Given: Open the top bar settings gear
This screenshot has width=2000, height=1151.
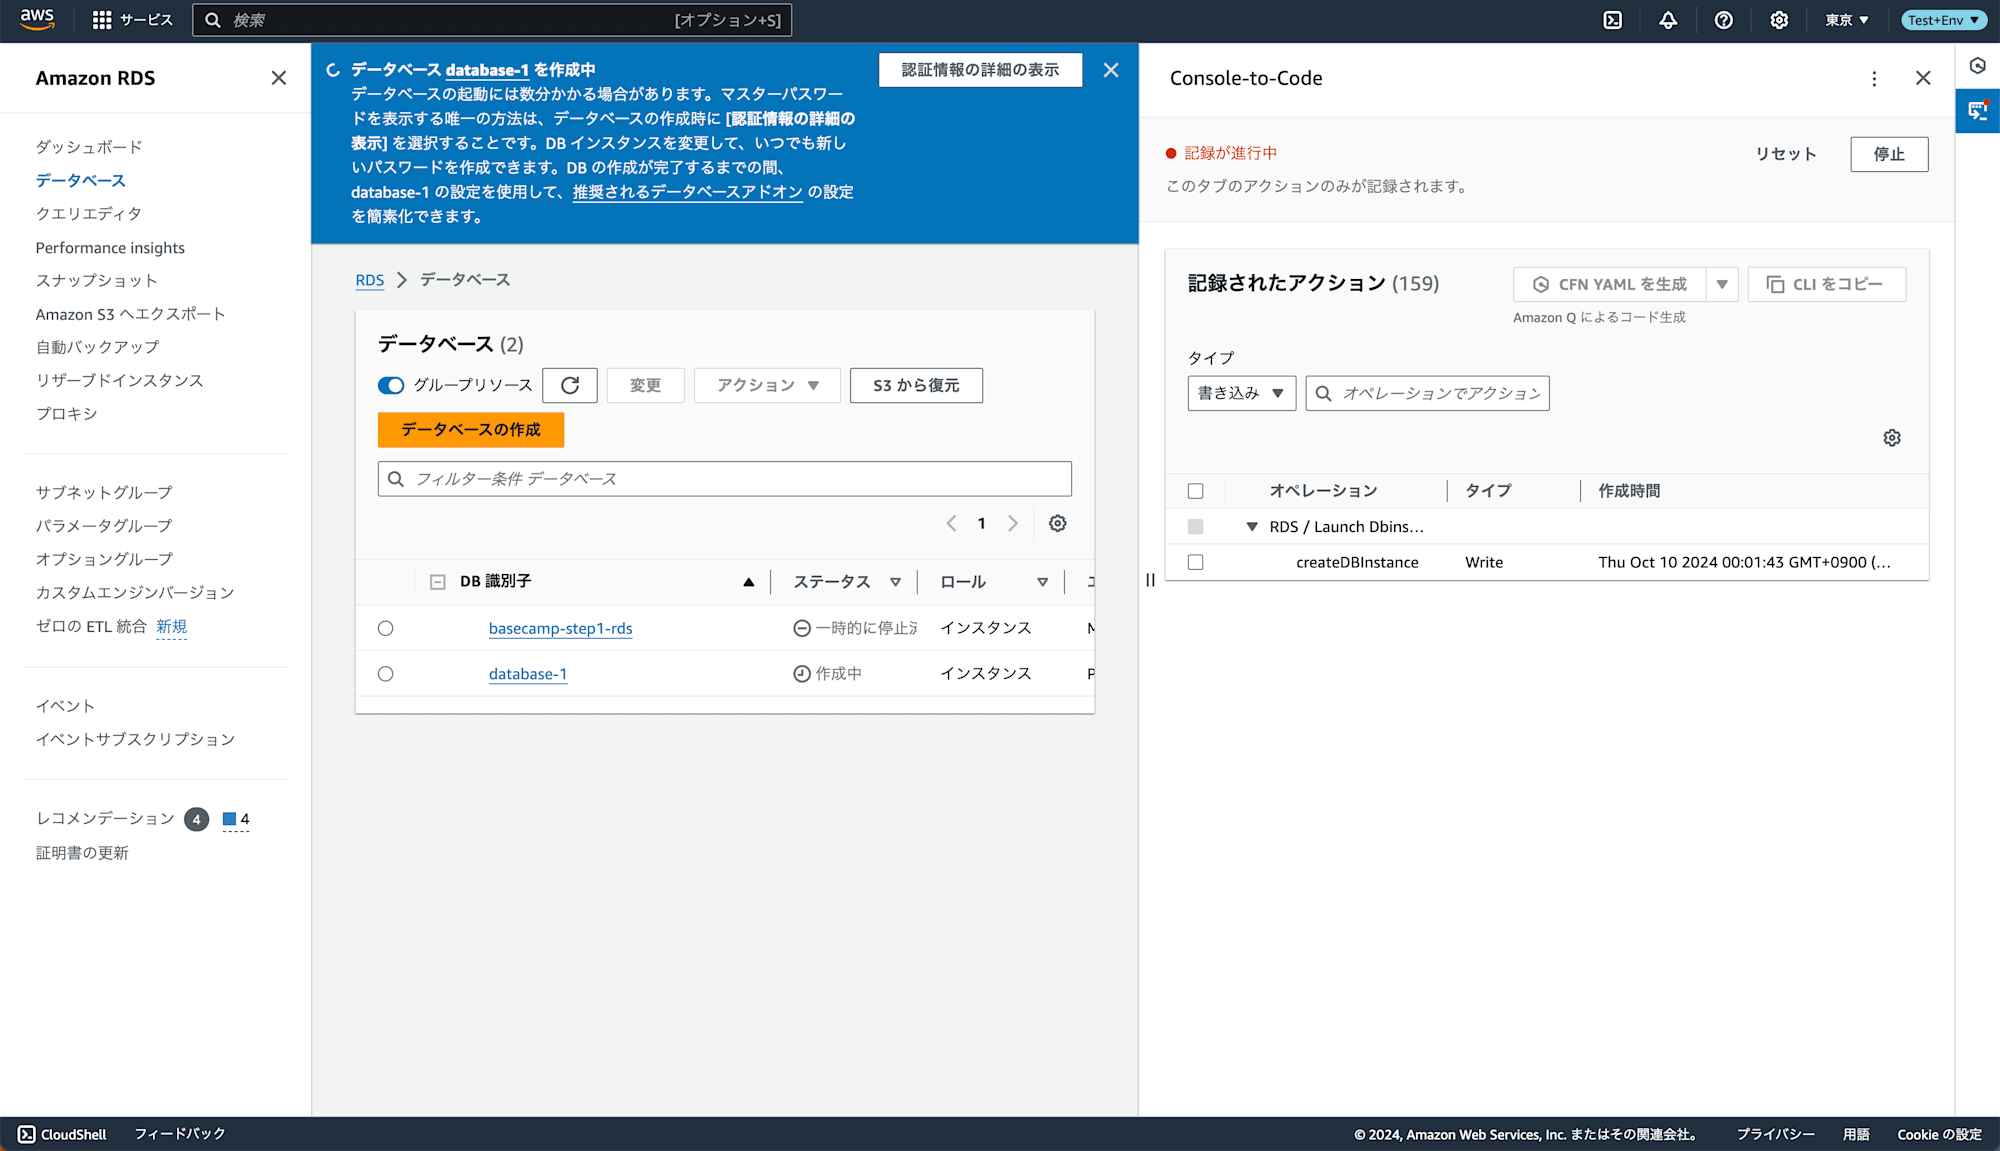Looking at the screenshot, I should pyautogui.click(x=1779, y=20).
